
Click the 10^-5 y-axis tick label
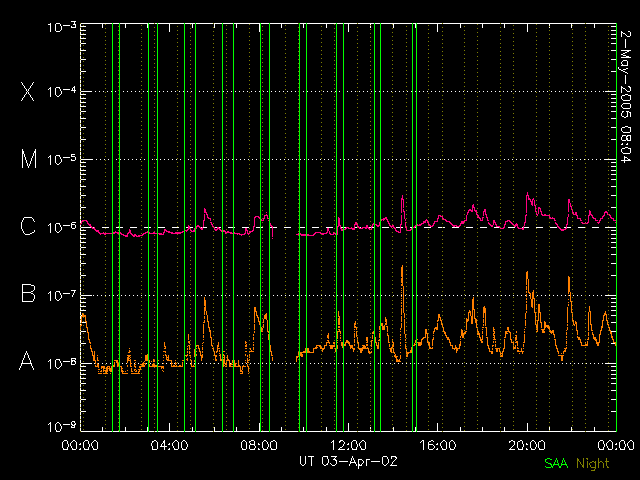62,160
